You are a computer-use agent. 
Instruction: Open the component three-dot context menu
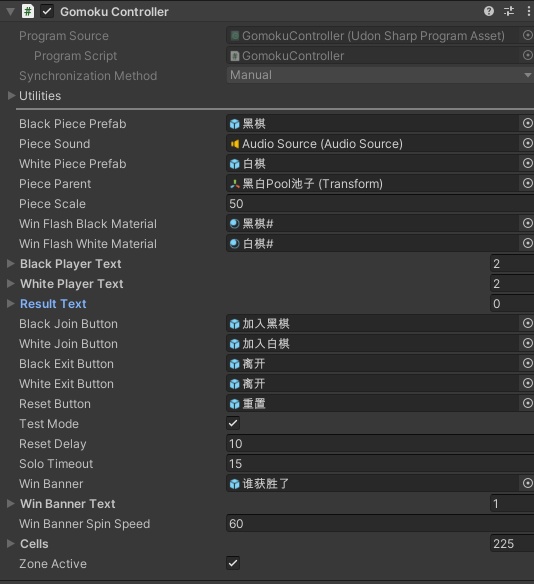click(528, 11)
